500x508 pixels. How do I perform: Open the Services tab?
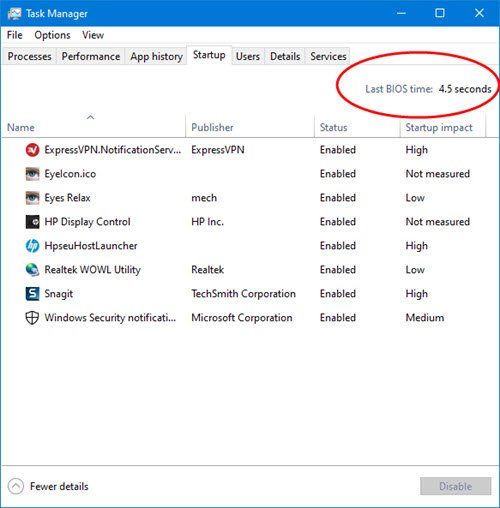[x=328, y=56]
